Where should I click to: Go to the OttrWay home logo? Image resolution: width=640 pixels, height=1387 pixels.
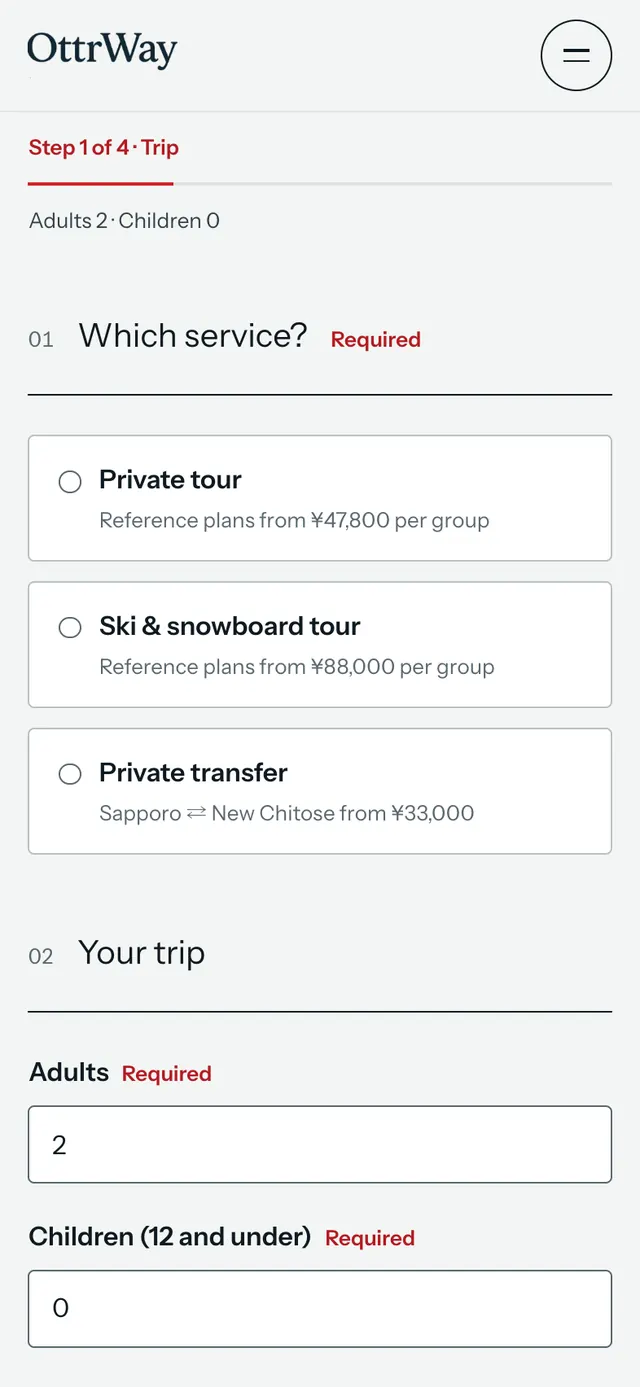[102, 50]
